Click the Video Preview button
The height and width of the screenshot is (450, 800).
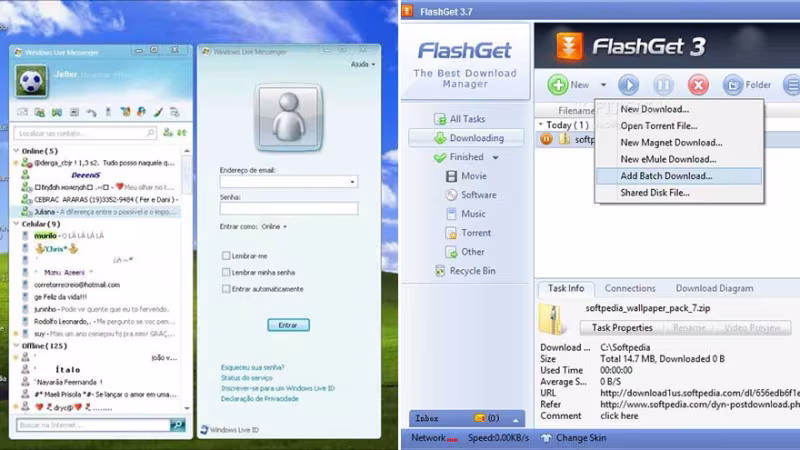tap(753, 328)
